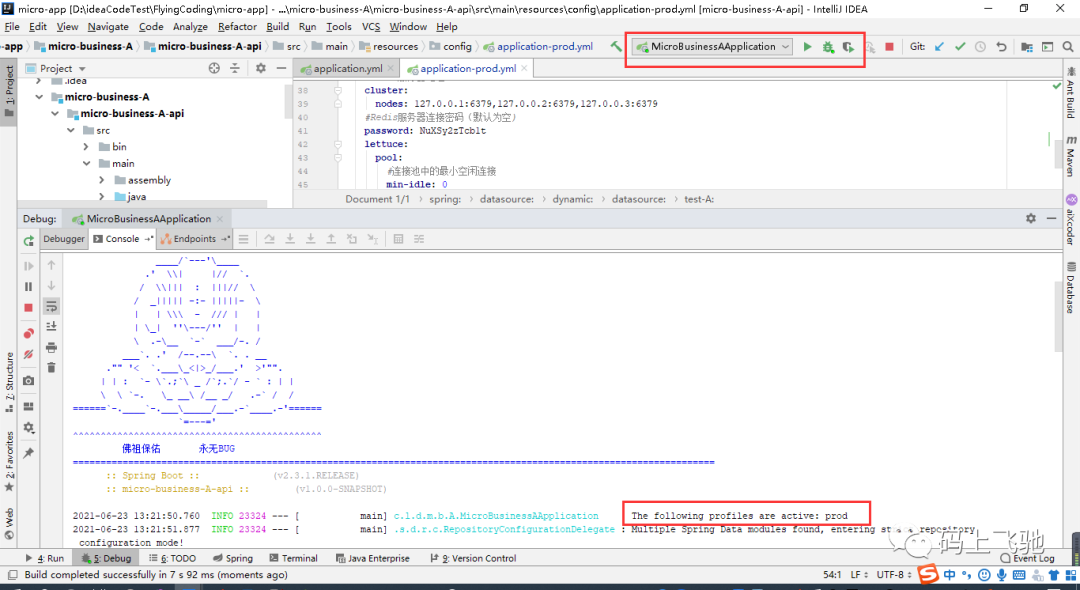The width and height of the screenshot is (1080, 590).
Task: Switch to the Debugger tab
Action: tap(64, 239)
